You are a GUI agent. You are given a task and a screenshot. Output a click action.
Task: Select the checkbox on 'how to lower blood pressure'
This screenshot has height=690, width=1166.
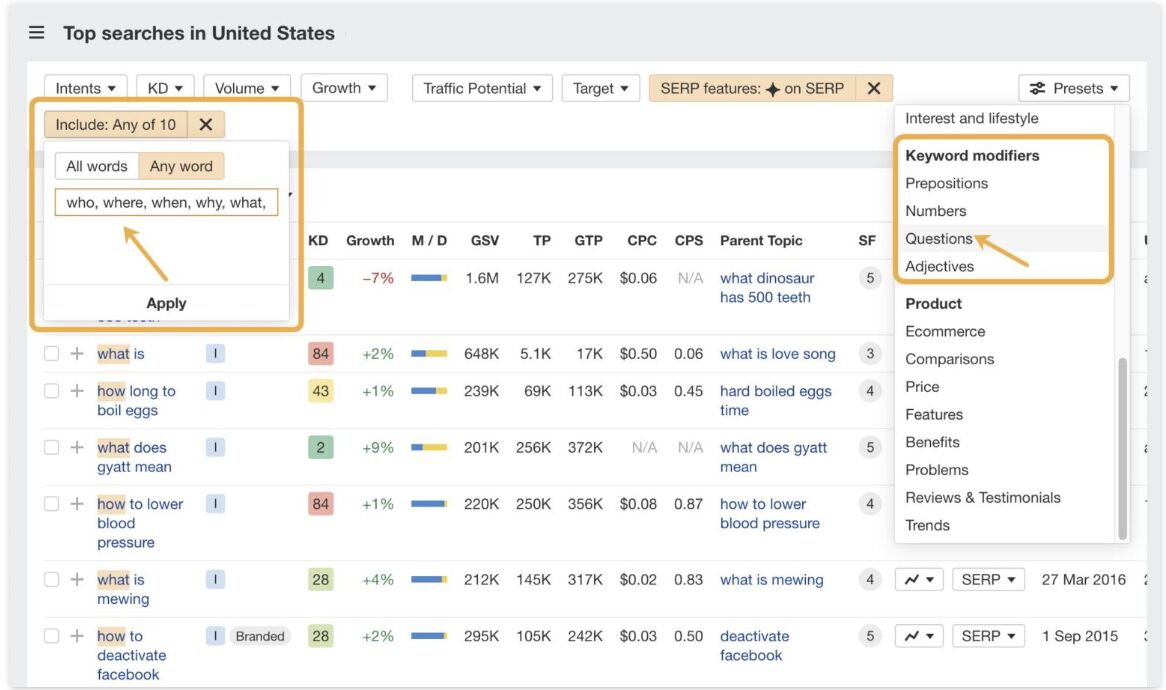pos(50,503)
